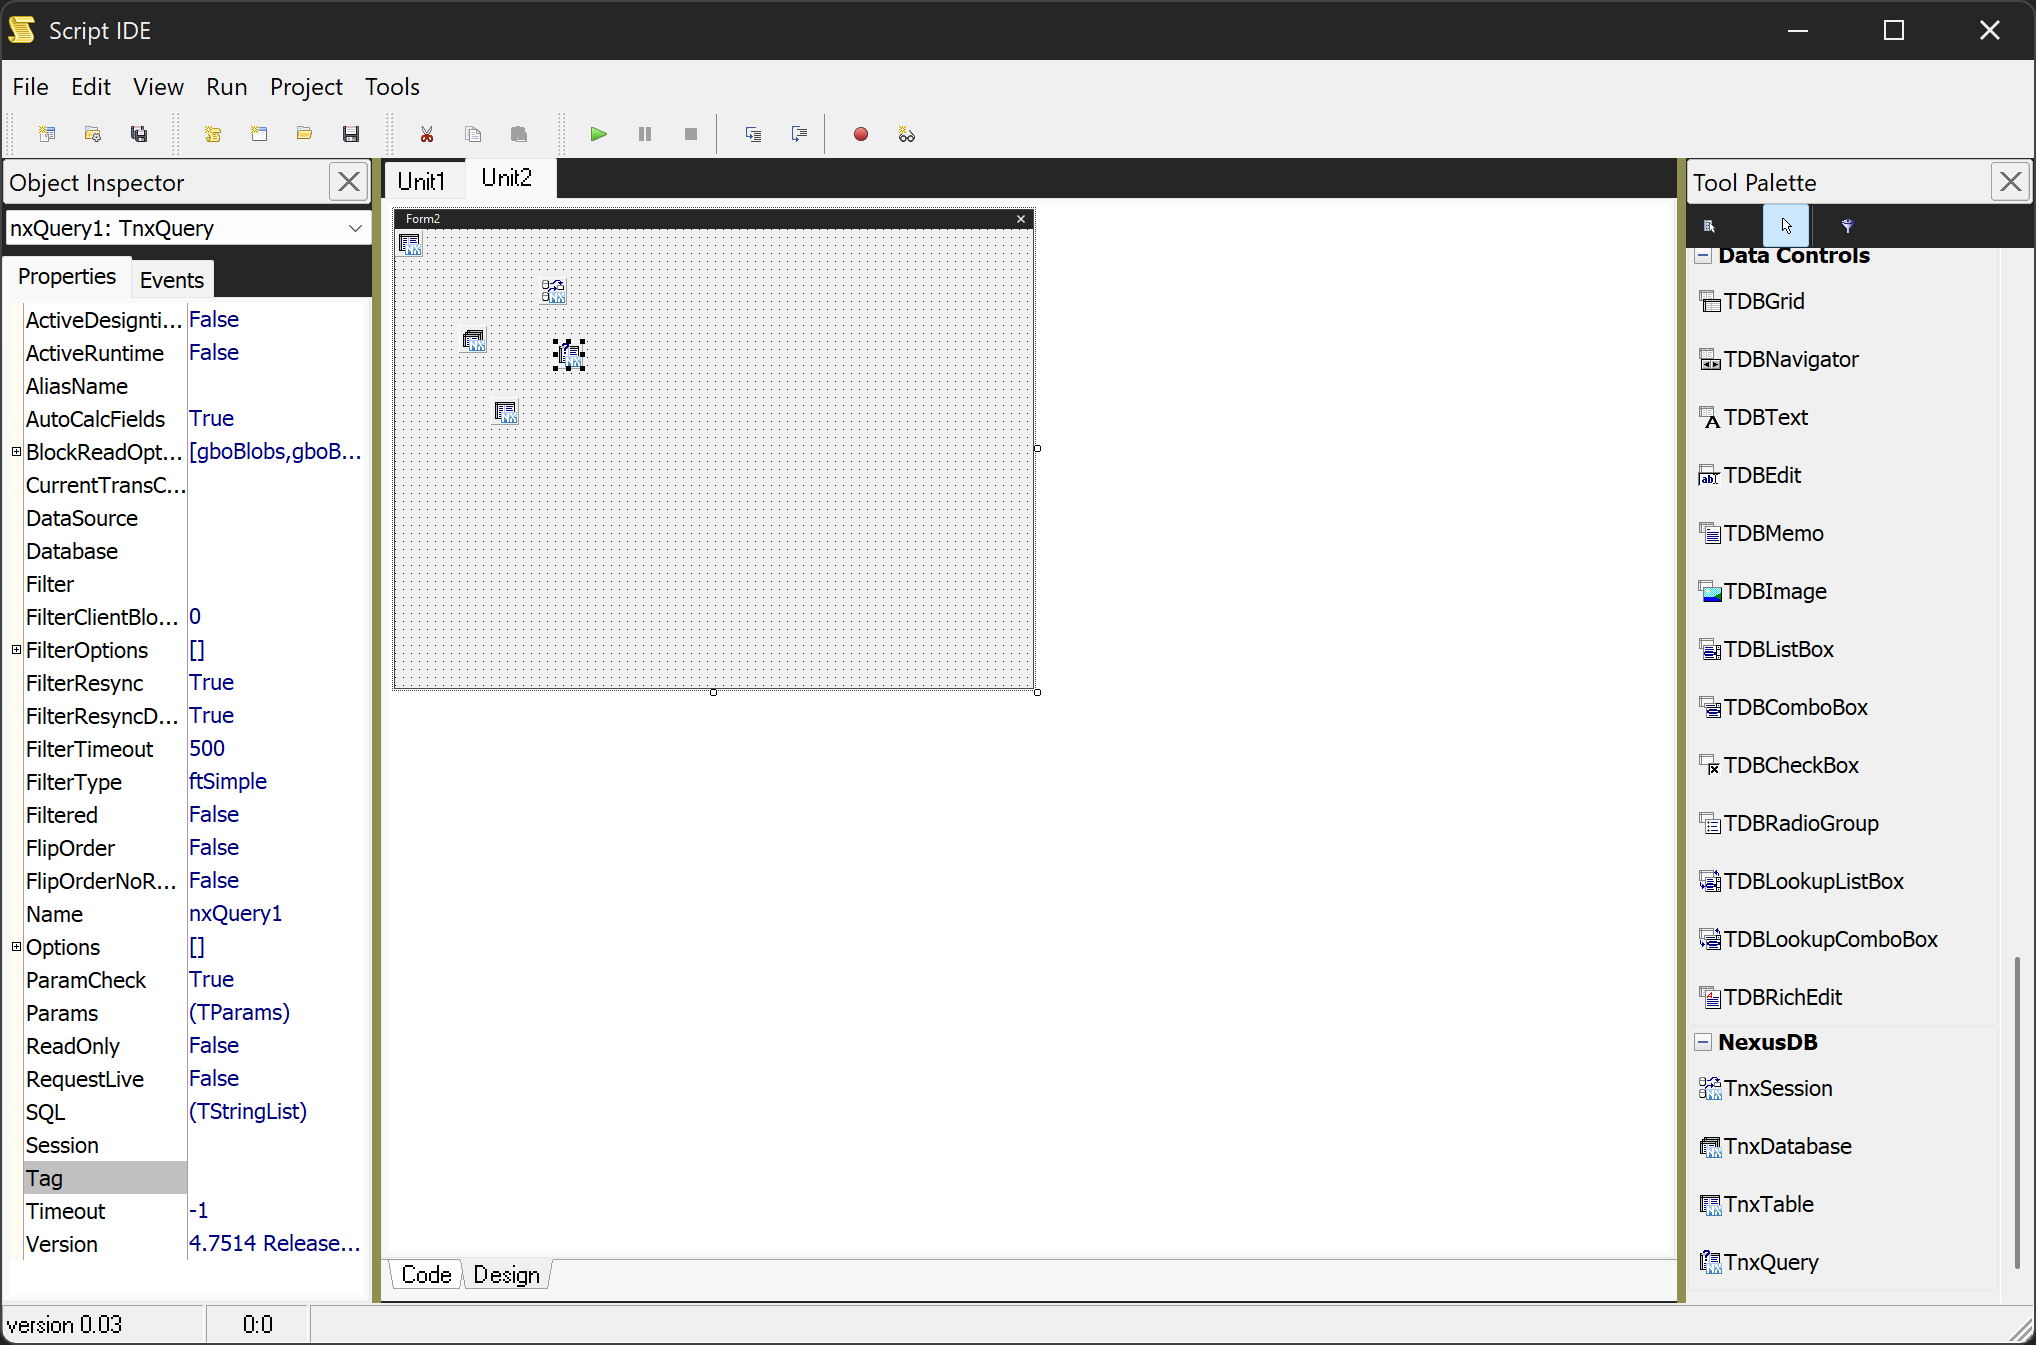Pick TDBNavigator from the Tool Palette
Screen dimensions: 2036x1345
click(1779, 359)
